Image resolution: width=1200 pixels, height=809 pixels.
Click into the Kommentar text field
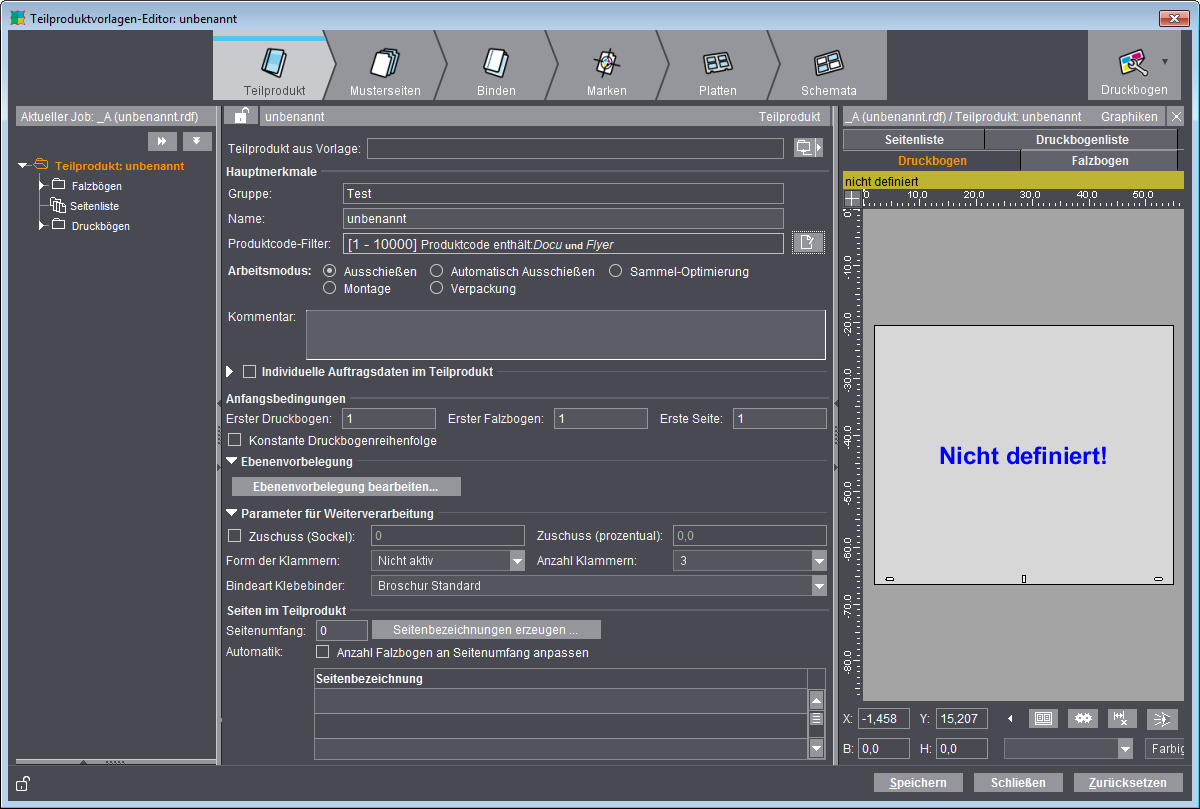pos(565,334)
